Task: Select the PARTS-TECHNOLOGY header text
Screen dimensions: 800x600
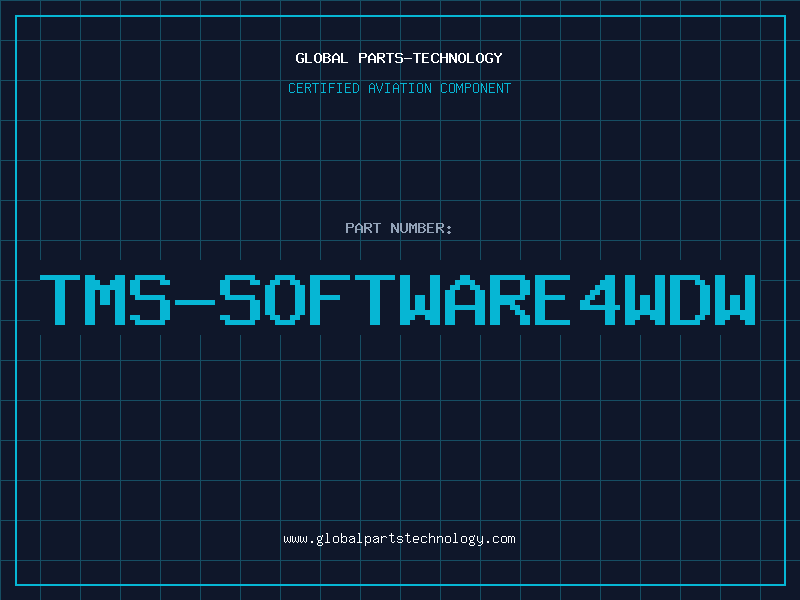Action: click(x=426, y=58)
